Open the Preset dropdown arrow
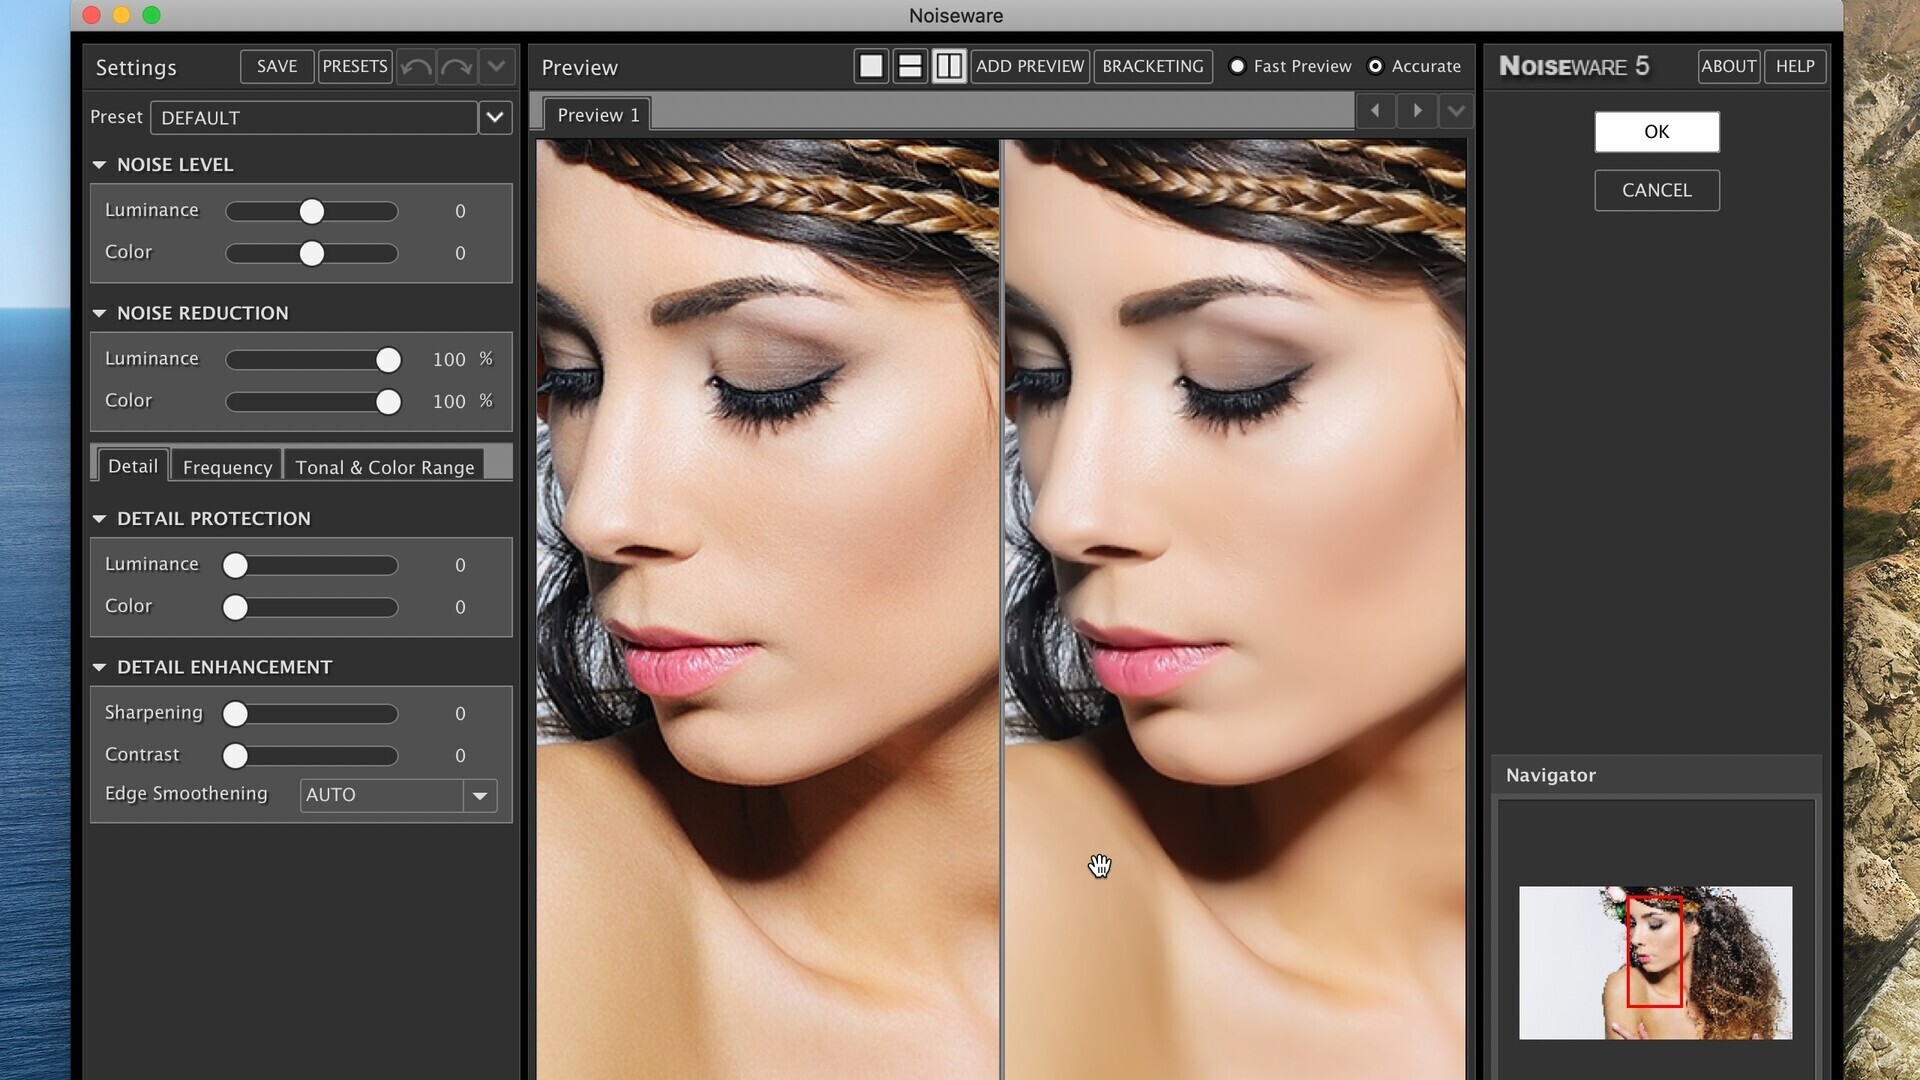The width and height of the screenshot is (1920, 1080). click(495, 117)
